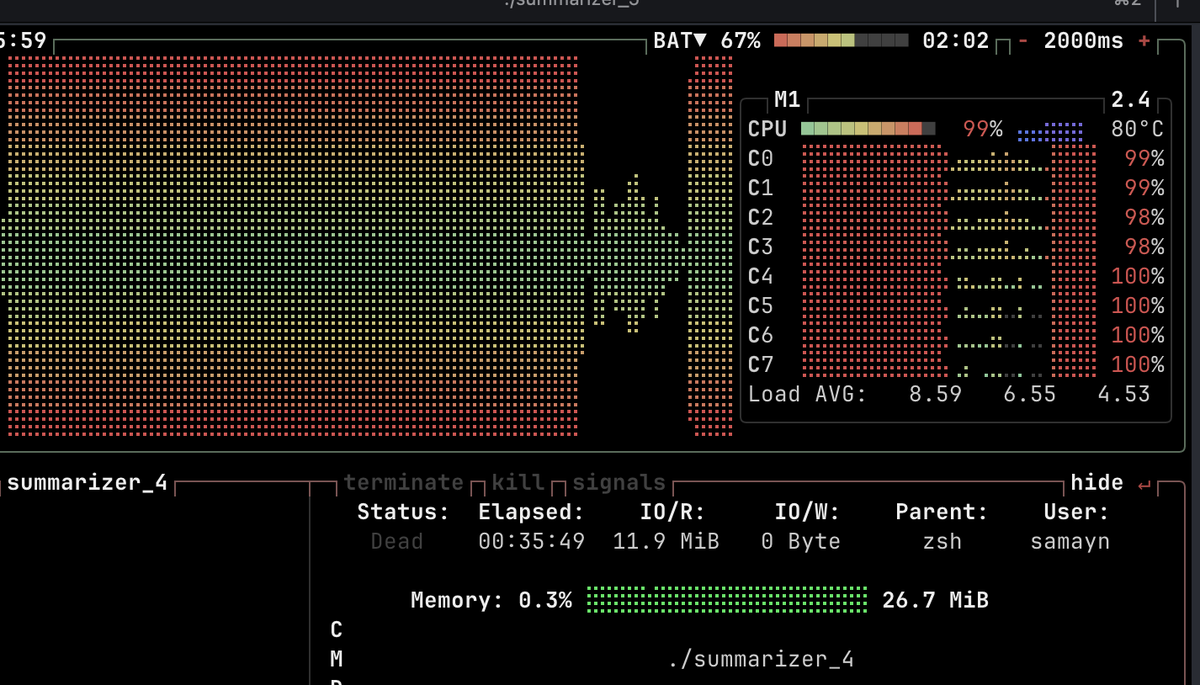
Task: Click the blue temperature mini graph
Action: click(1050, 131)
